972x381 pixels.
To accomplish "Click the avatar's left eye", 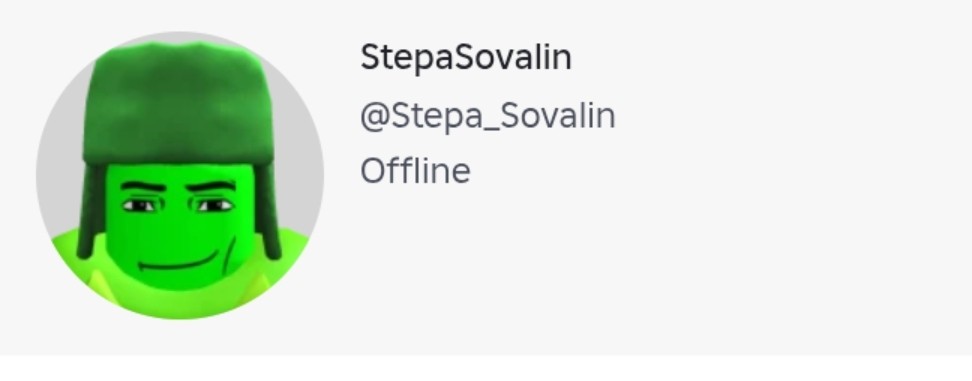I will [141, 205].
